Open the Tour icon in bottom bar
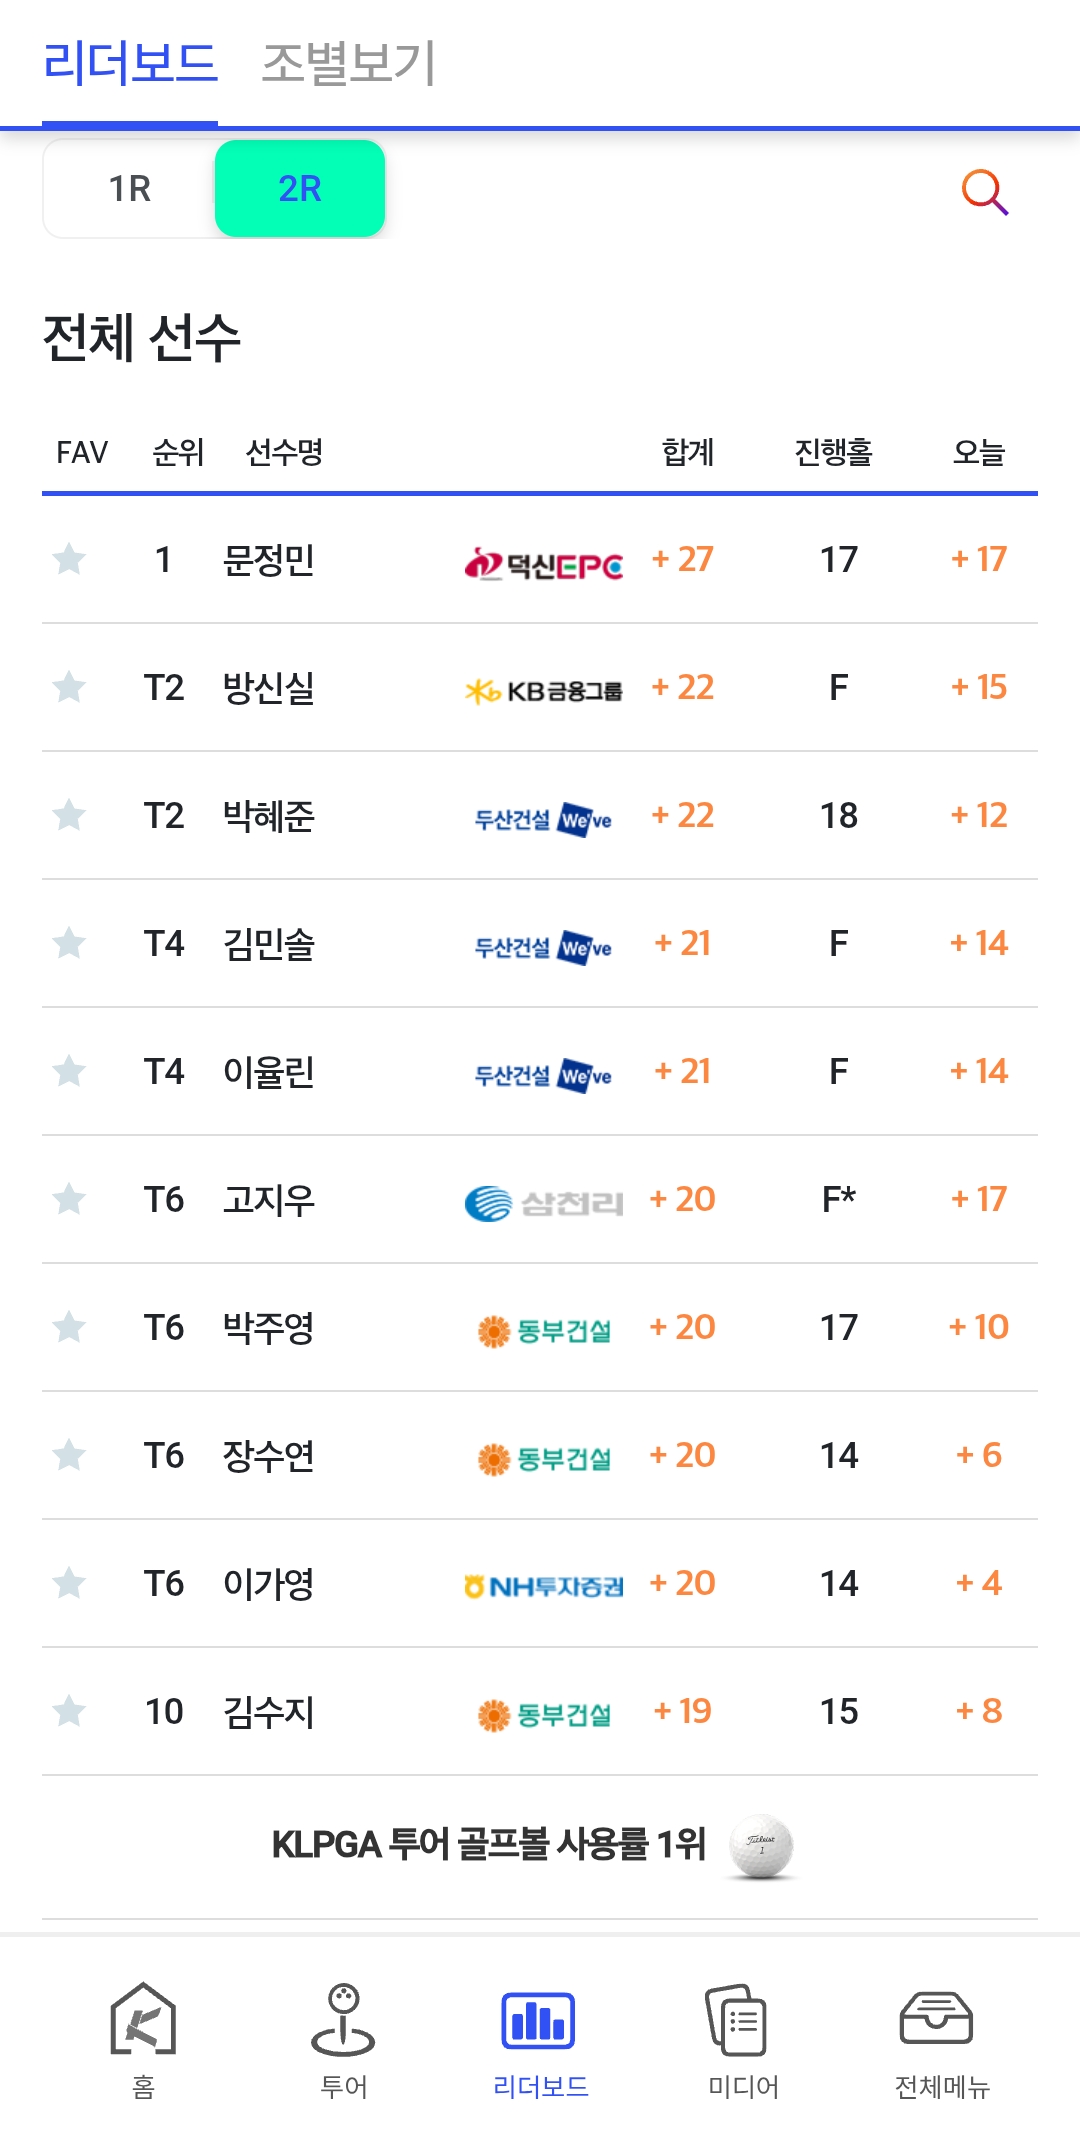 point(343,2020)
